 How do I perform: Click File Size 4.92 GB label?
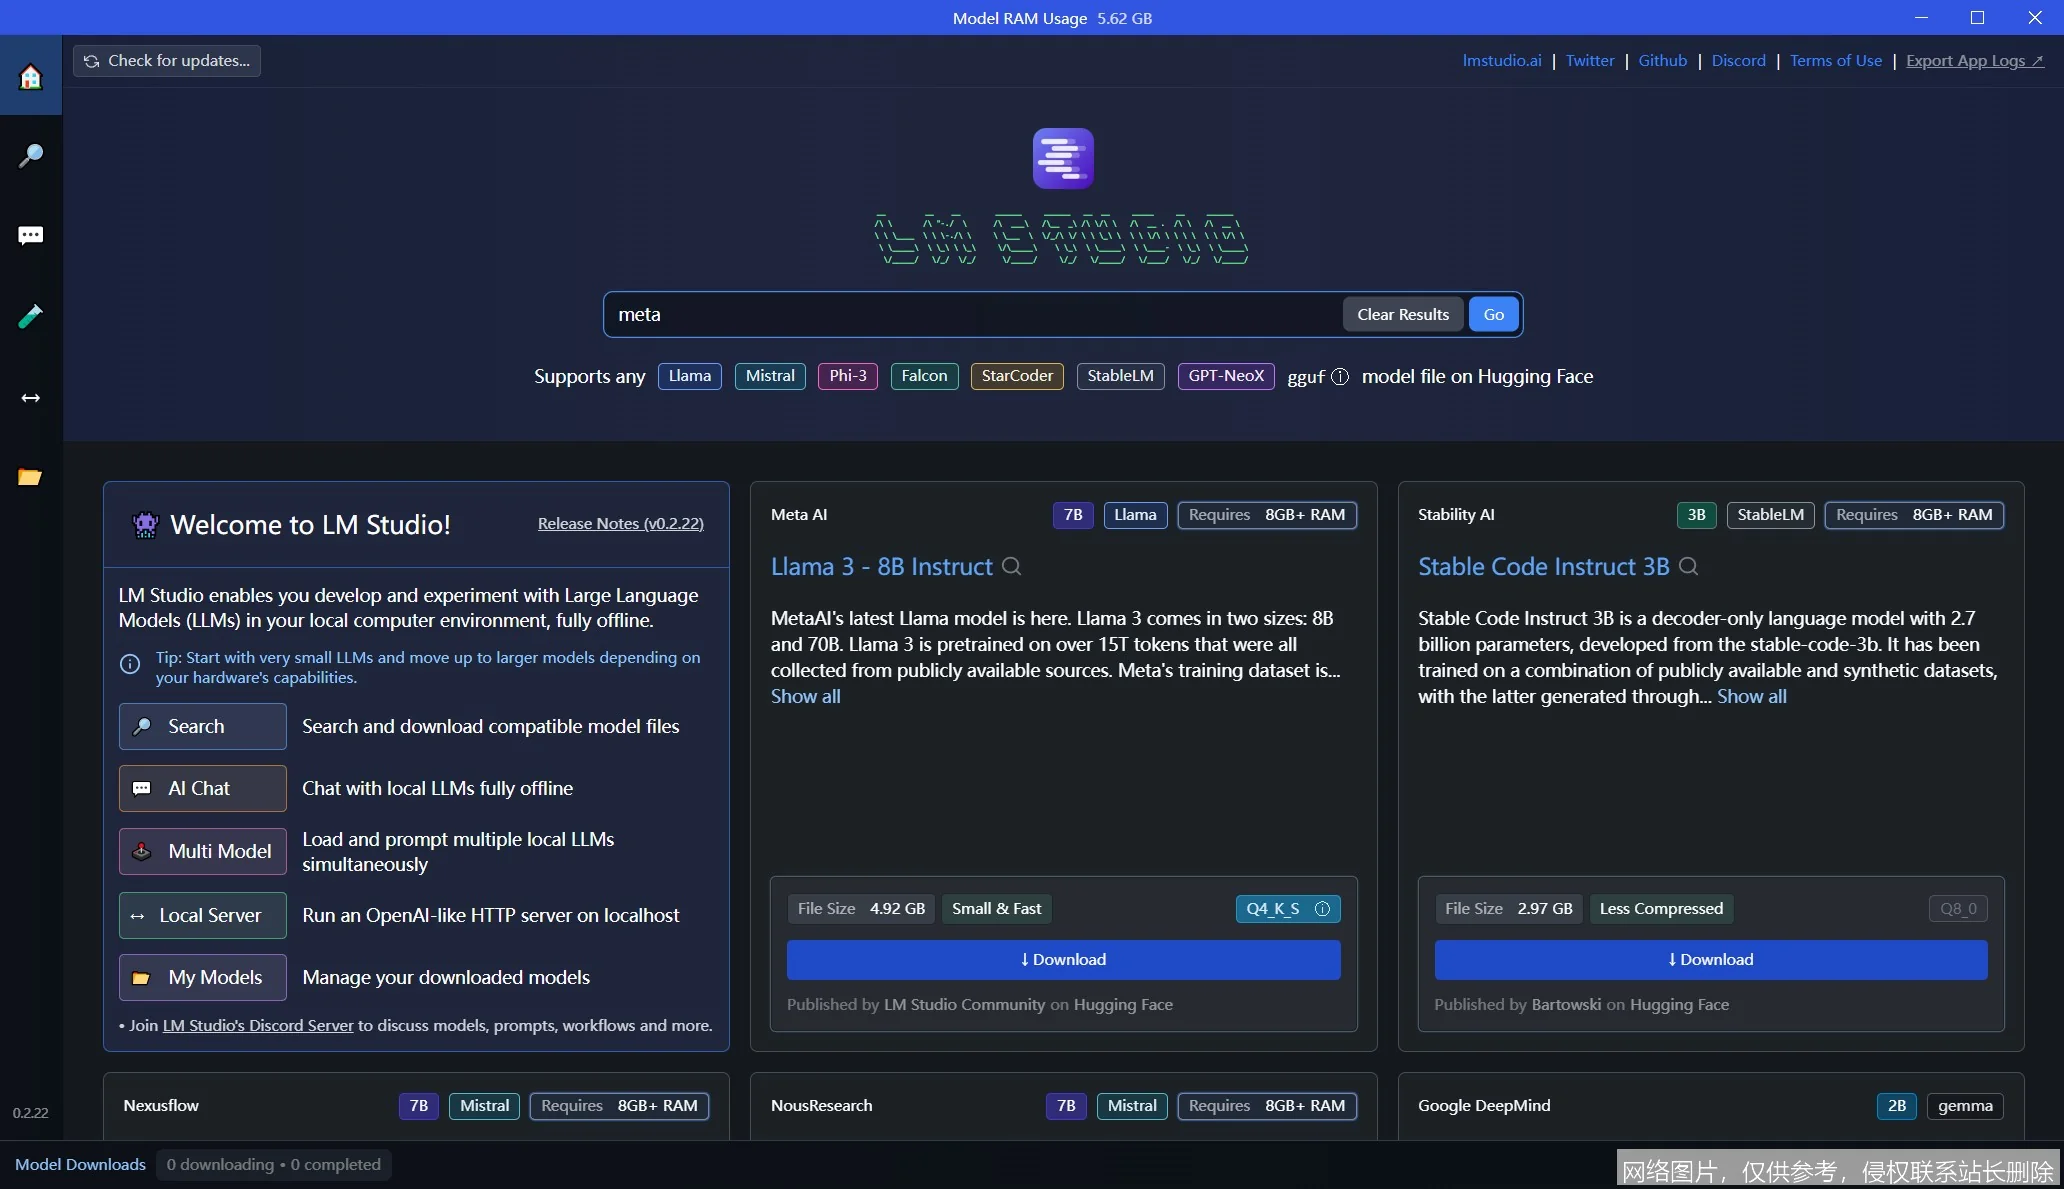click(x=861, y=909)
